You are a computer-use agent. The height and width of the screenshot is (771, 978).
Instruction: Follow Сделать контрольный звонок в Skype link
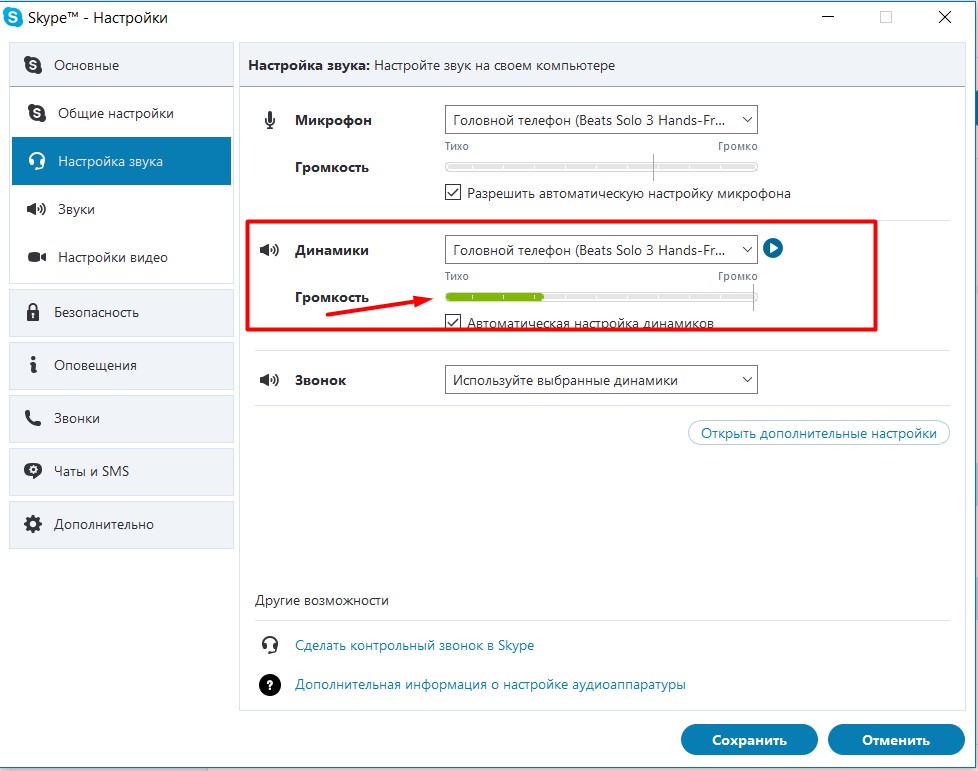pyautogui.click(x=414, y=645)
